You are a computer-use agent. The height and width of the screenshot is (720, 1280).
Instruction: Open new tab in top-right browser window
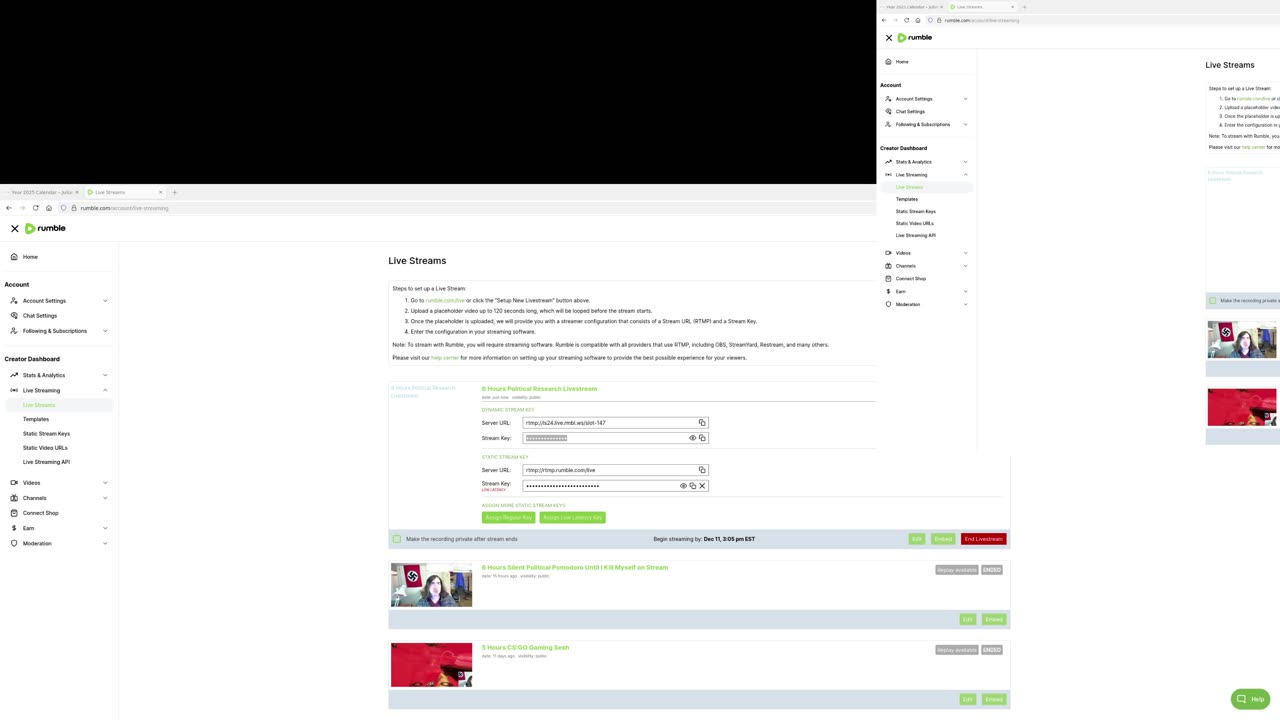pyautogui.click(x=1024, y=7)
